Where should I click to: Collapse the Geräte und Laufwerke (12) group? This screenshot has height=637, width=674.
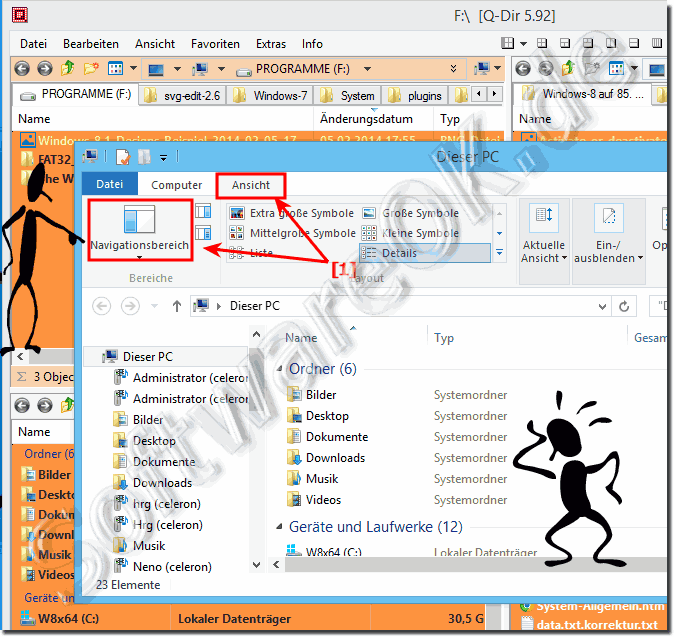pos(279,527)
